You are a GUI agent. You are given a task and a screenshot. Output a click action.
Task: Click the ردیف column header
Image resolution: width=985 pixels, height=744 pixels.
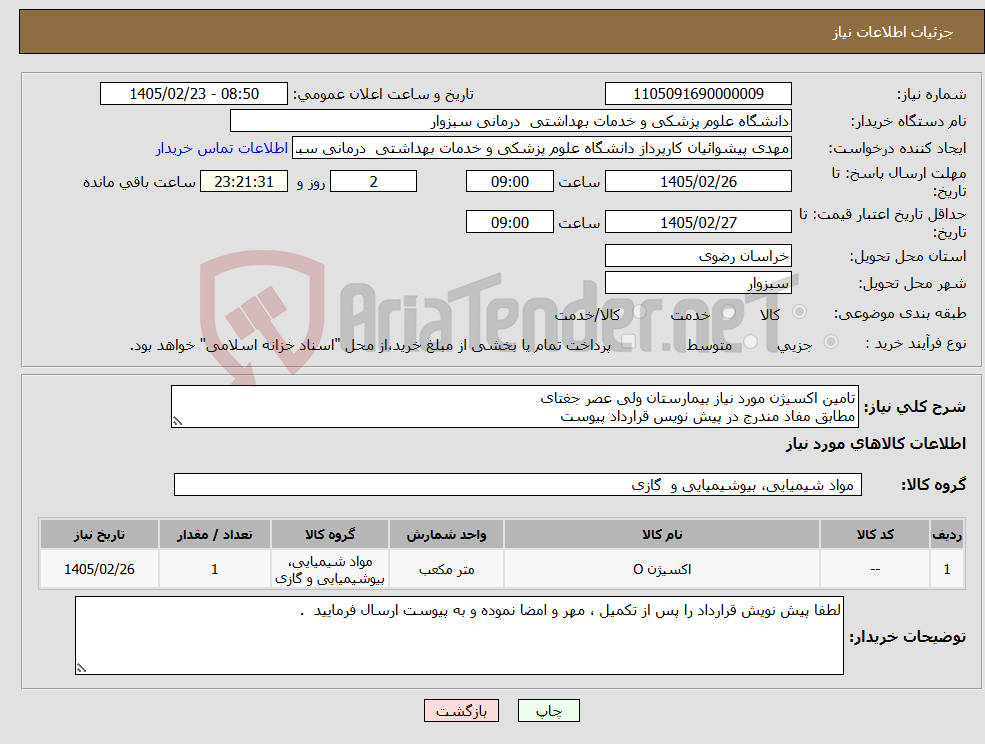click(947, 534)
